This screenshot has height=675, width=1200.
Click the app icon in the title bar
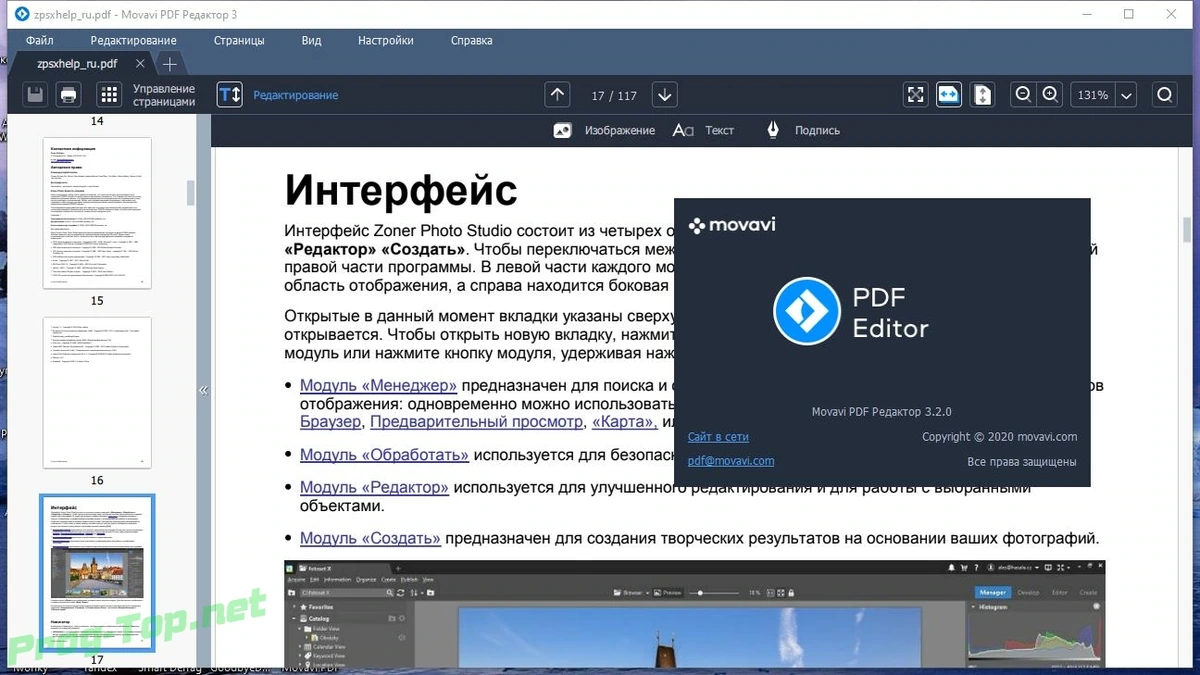21,14
